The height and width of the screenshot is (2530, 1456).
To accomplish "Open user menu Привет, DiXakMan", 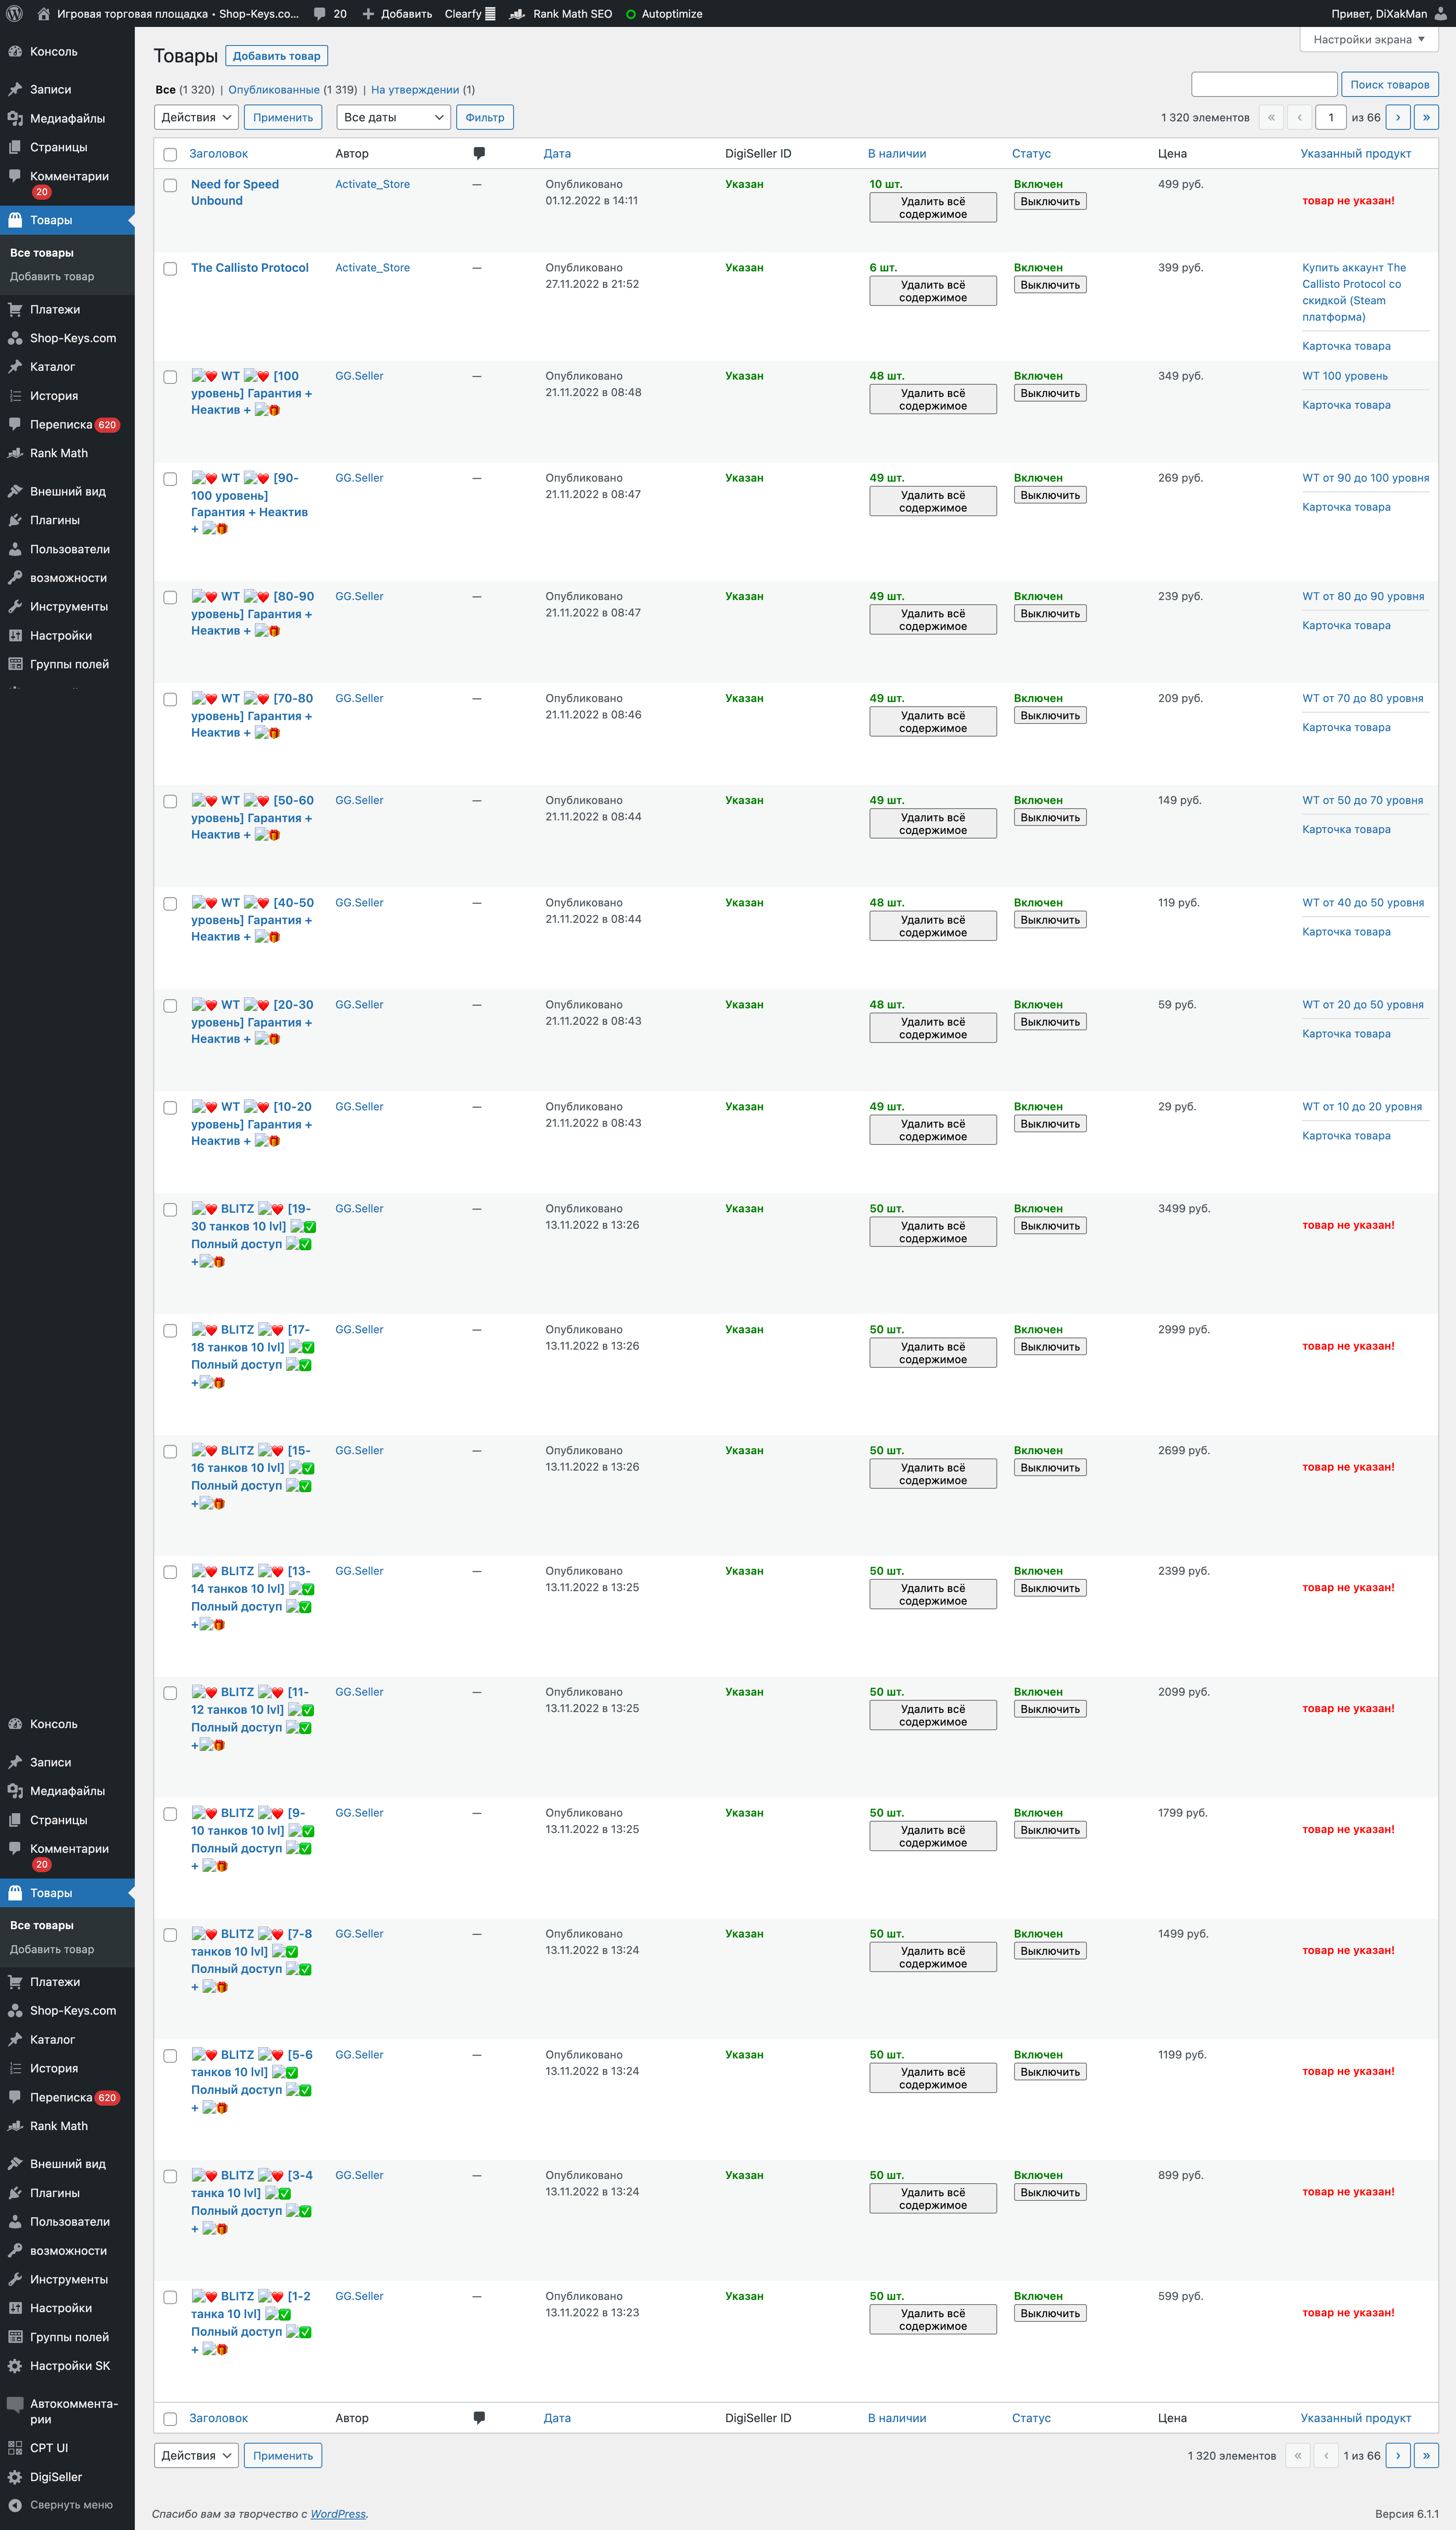I will (1388, 14).
